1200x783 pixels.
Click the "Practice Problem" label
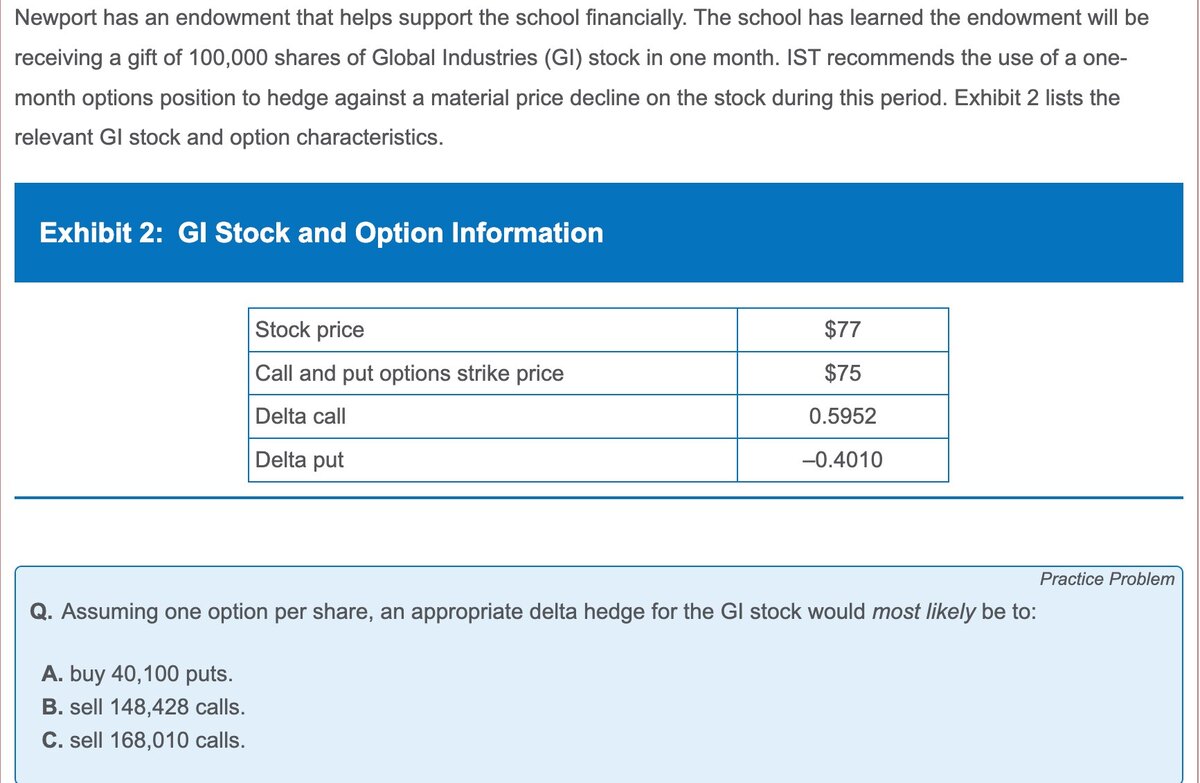click(1107, 579)
